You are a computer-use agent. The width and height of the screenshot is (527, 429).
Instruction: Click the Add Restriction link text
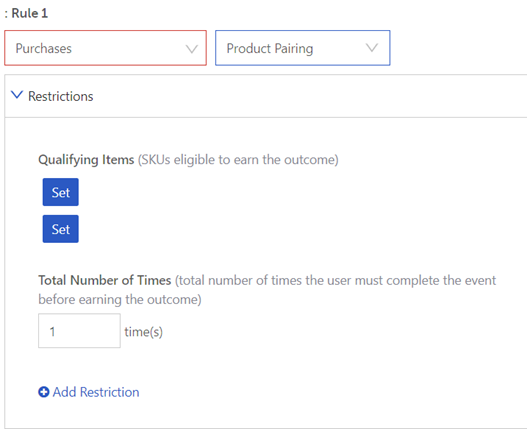96,392
